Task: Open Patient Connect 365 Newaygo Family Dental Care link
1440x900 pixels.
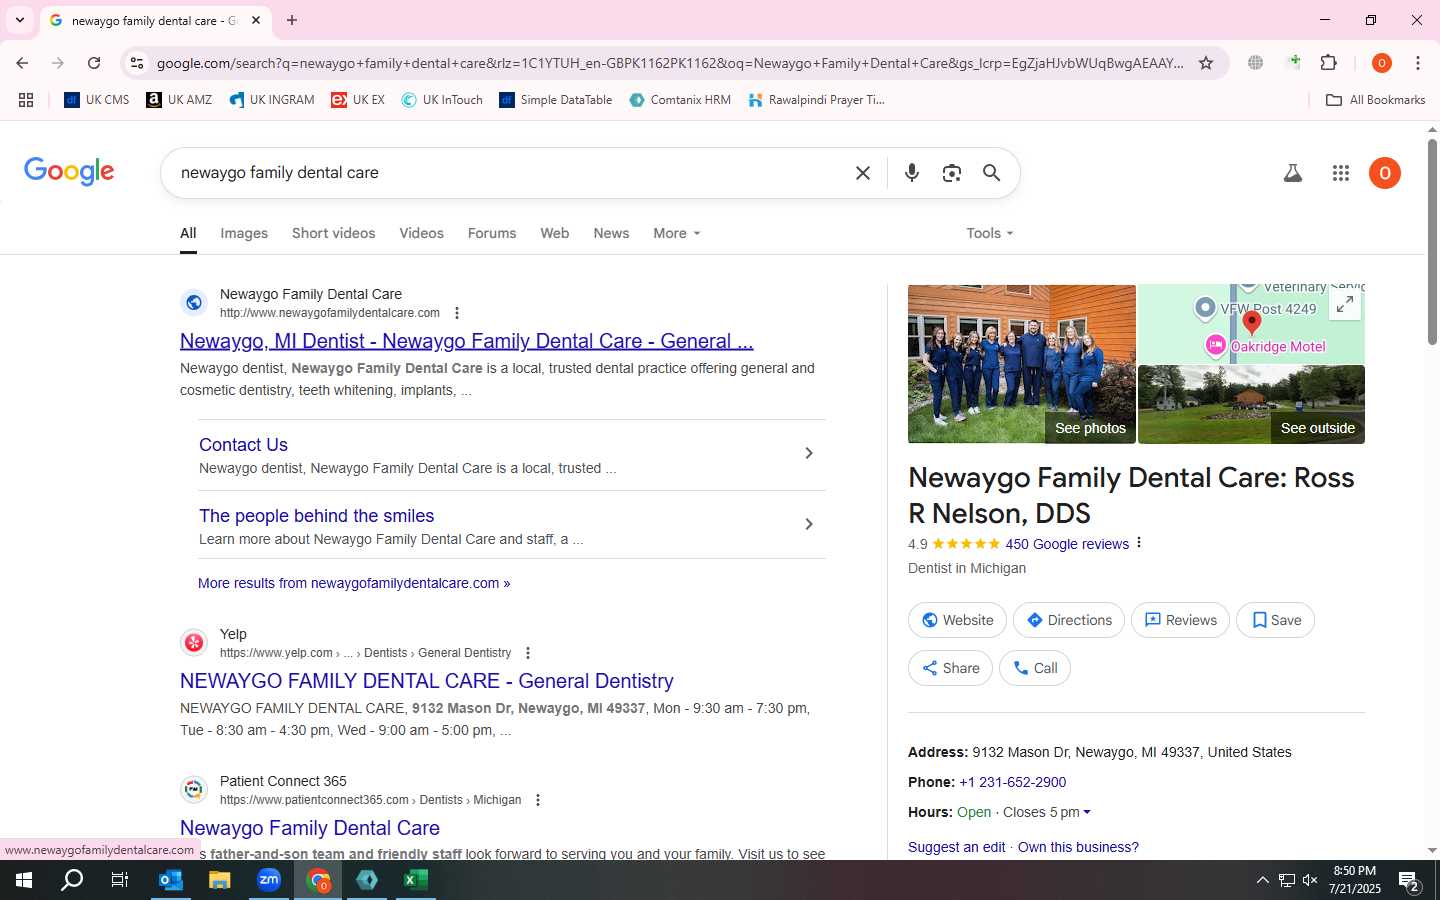Action: 310,828
